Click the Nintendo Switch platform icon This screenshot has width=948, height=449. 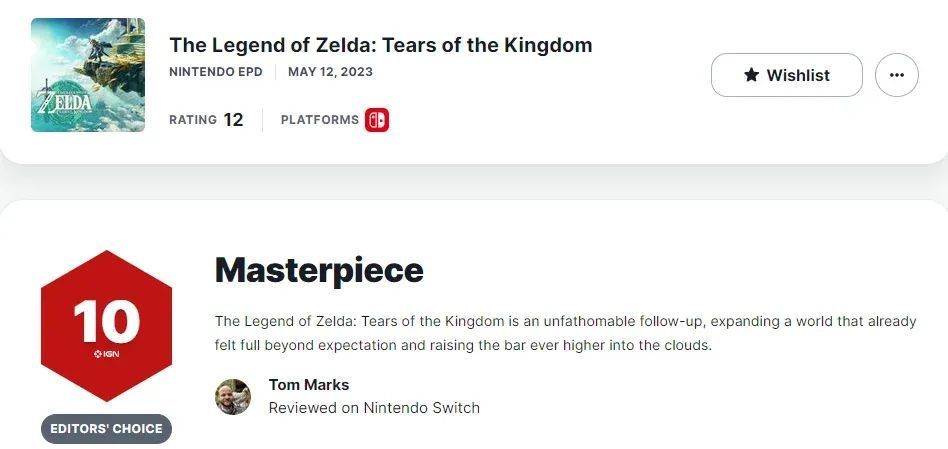click(x=377, y=120)
